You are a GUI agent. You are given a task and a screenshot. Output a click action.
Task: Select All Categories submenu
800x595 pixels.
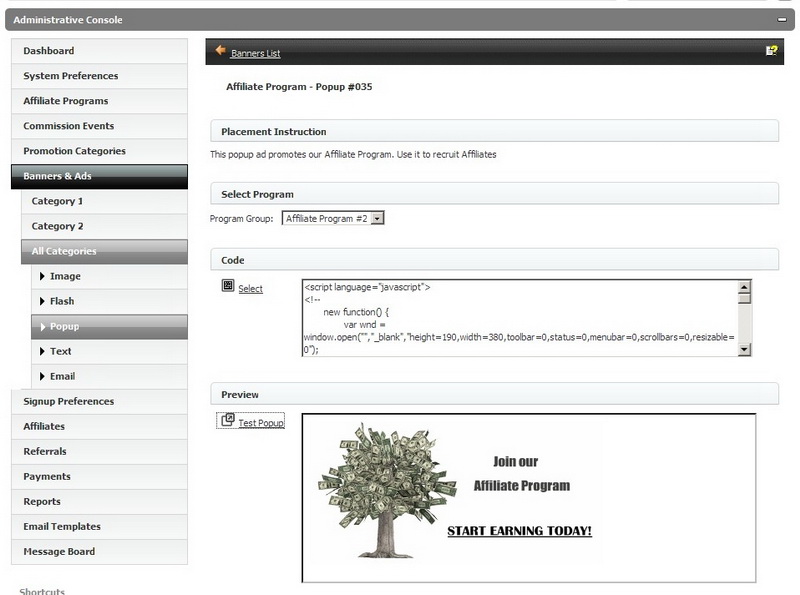(105, 251)
